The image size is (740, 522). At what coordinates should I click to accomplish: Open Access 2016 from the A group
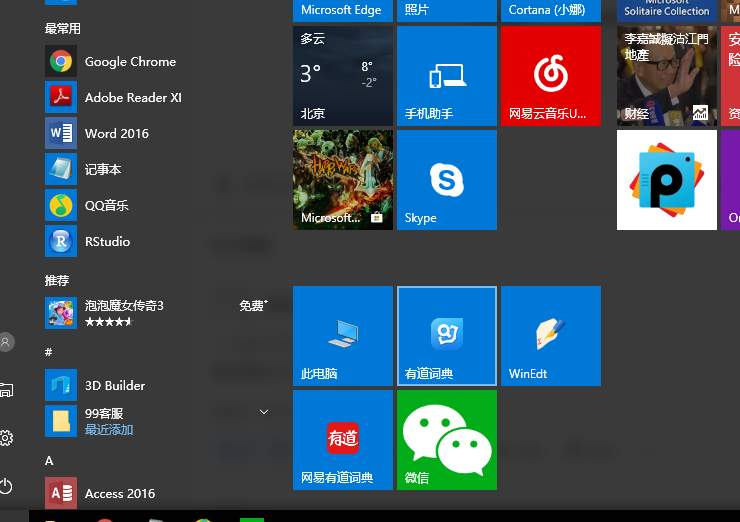coord(158,493)
